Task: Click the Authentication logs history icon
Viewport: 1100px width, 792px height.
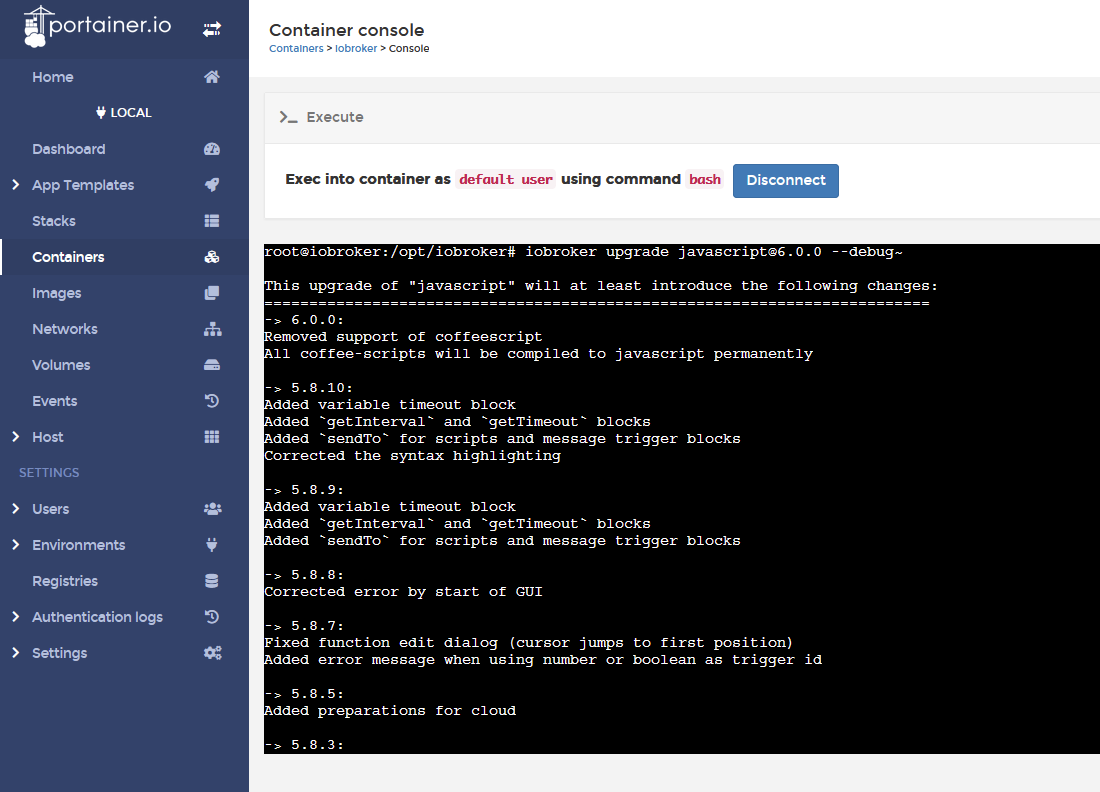Action: tap(212, 617)
